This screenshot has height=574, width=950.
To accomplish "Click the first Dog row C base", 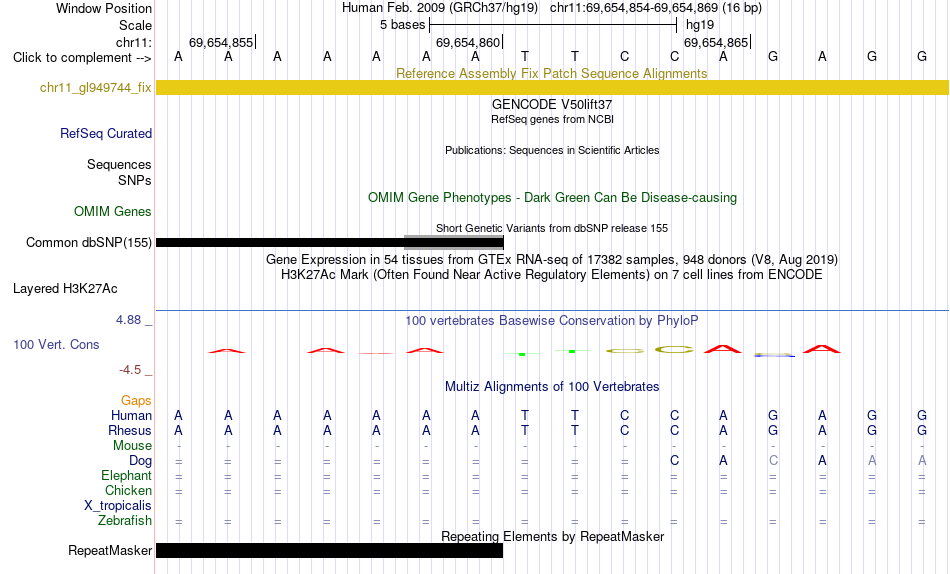I will (x=674, y=461).
